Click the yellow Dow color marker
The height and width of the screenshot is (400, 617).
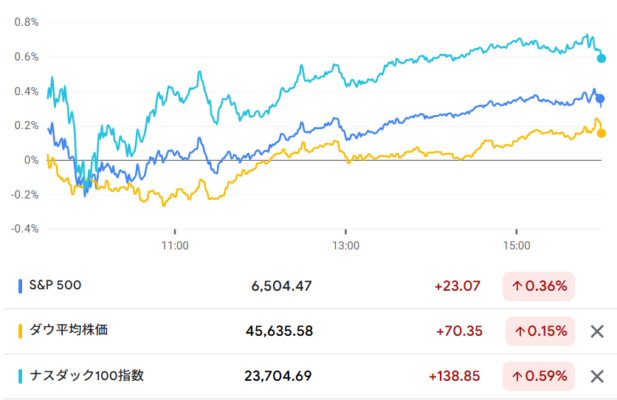tap(20, 331)
